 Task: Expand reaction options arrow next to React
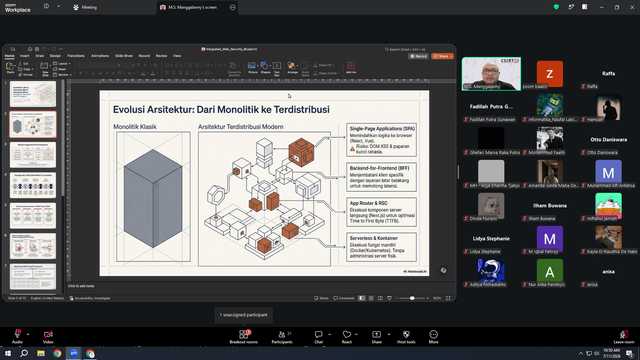pyautogui.click(x=356, y=334)
